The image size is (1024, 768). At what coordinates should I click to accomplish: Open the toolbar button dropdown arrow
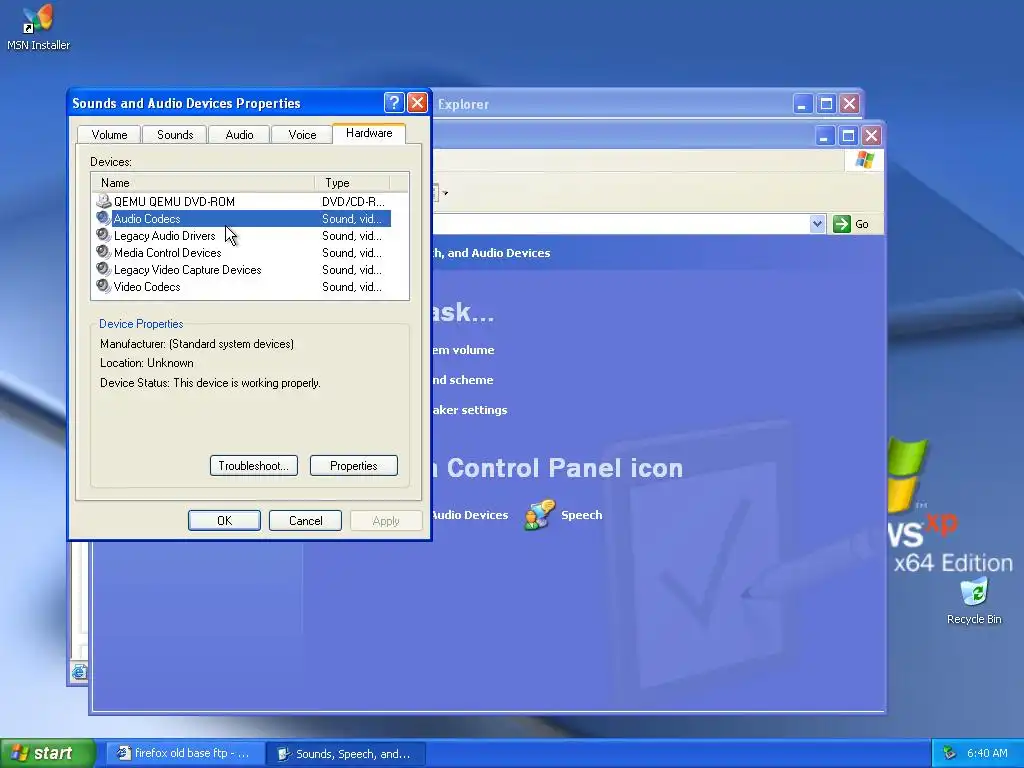445,193
